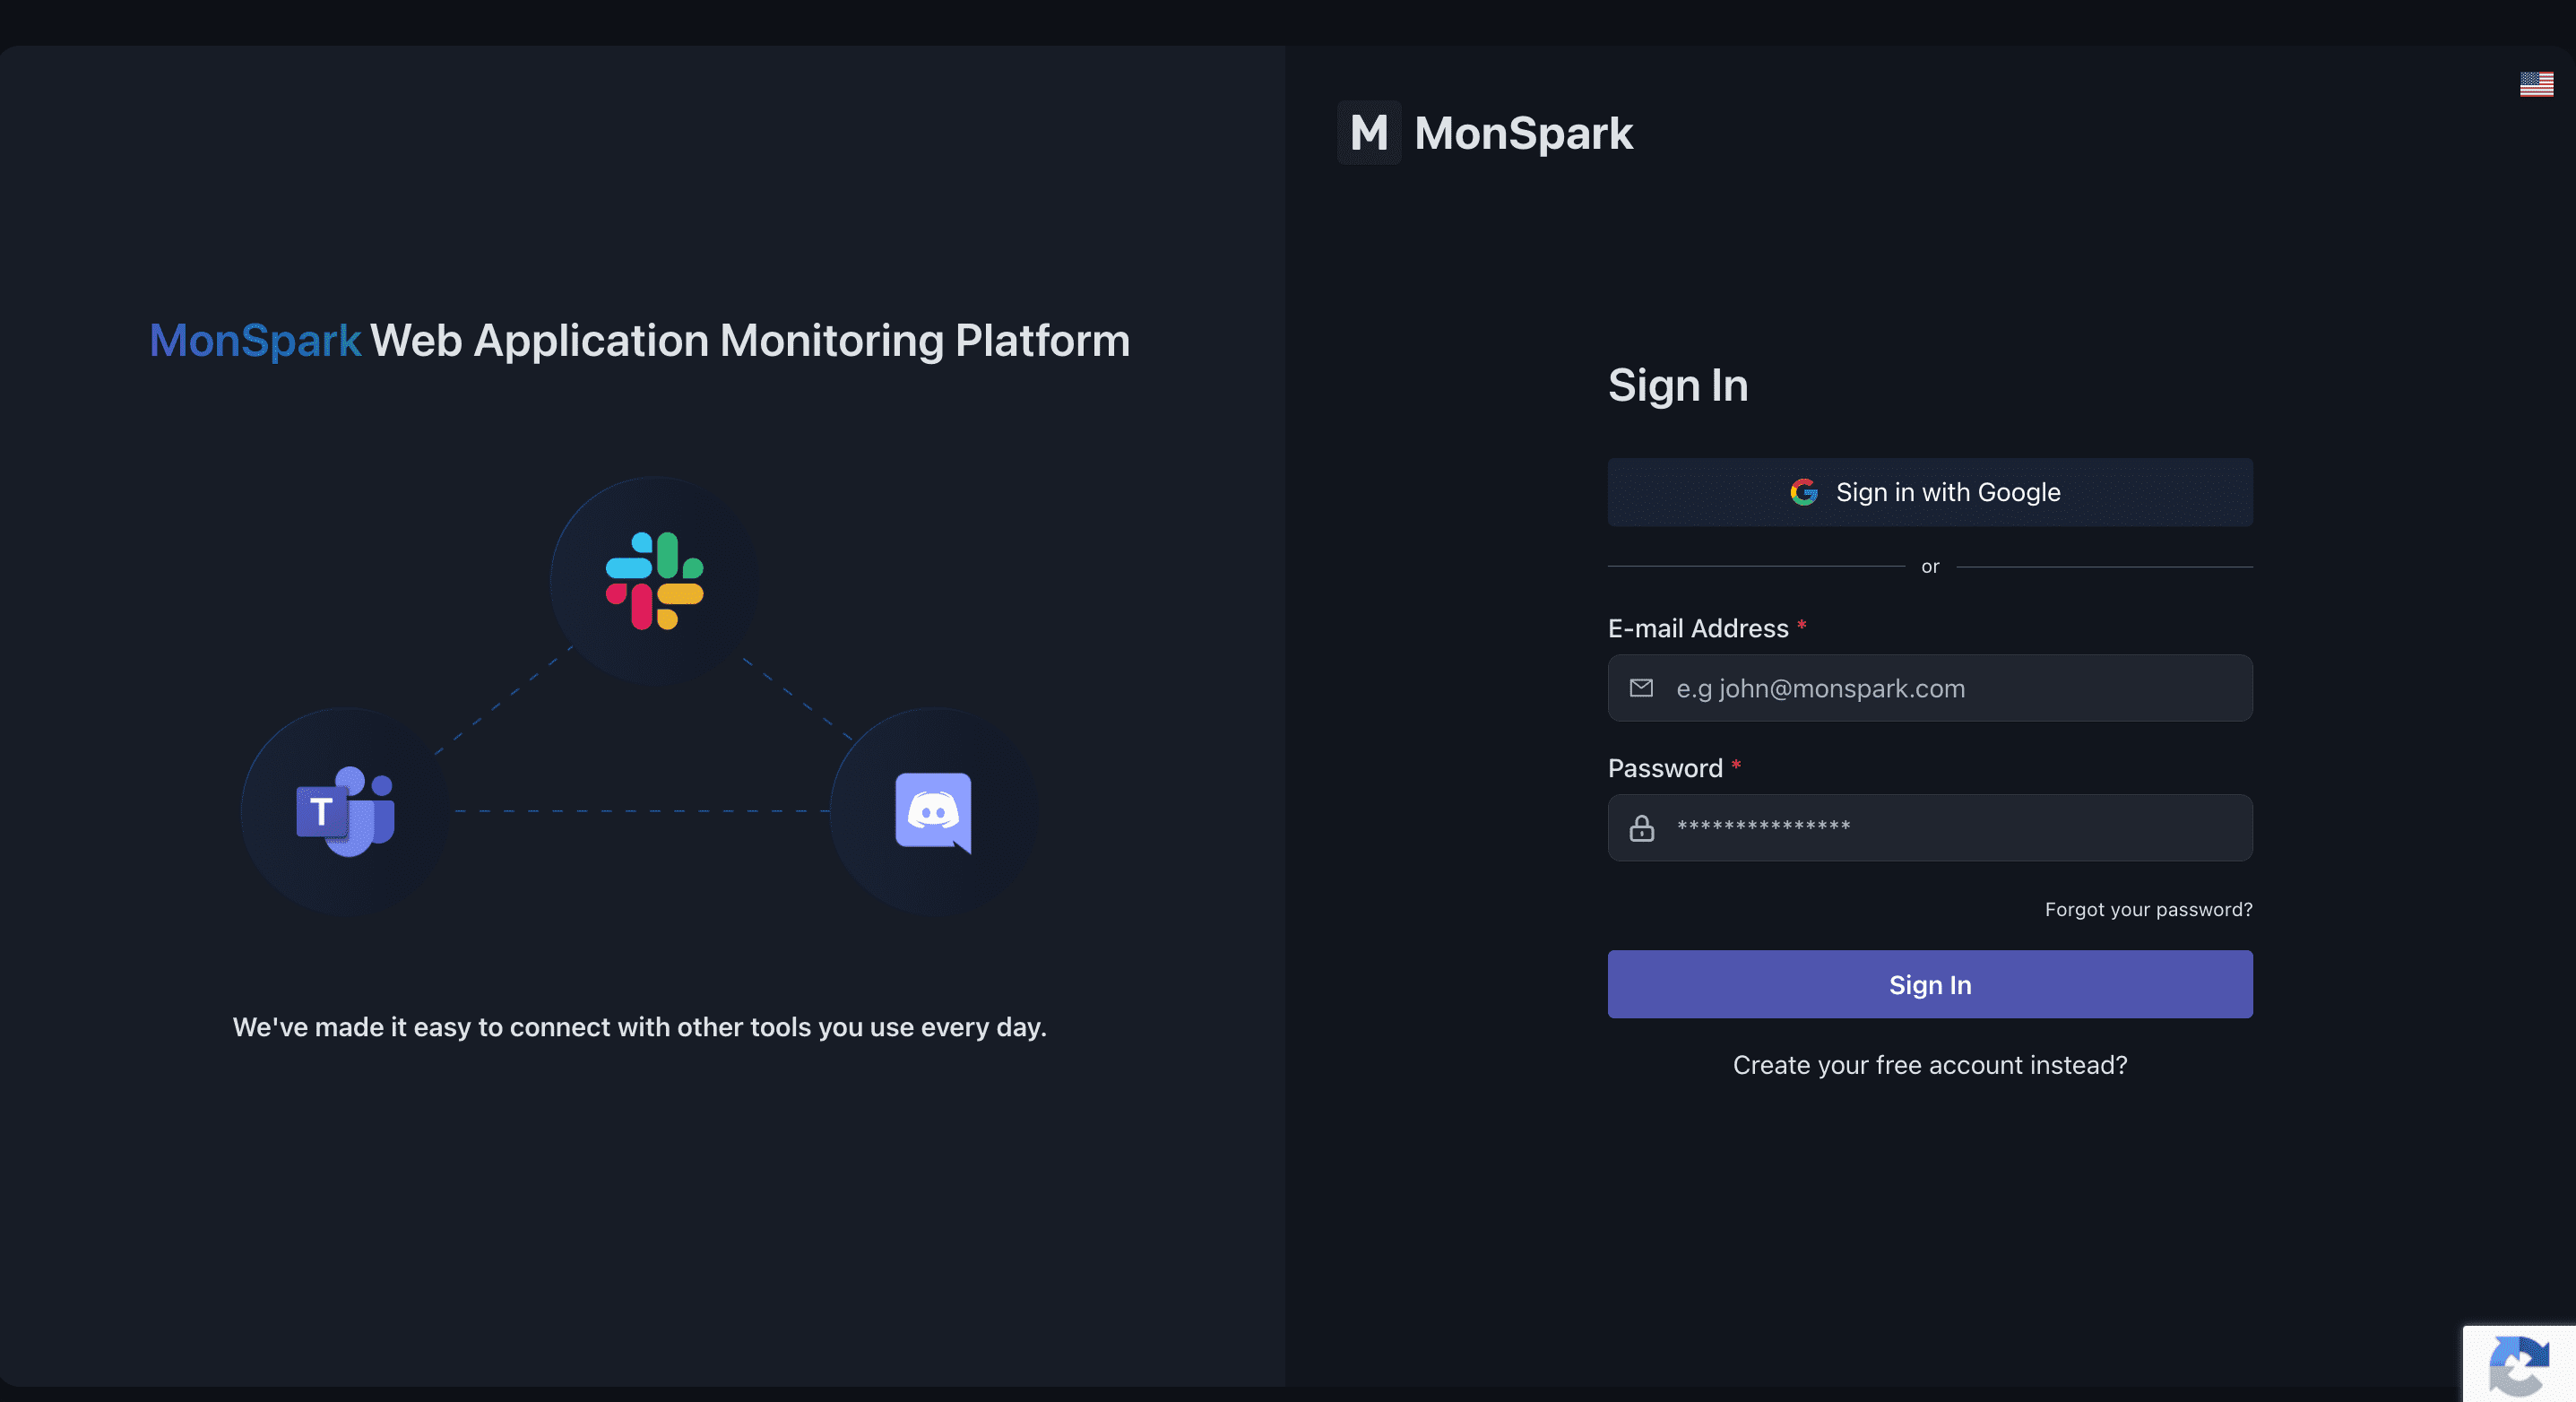This screenshot has height=1402, width=2576.
Task: Focus the Password input field
Action: 1950,828
